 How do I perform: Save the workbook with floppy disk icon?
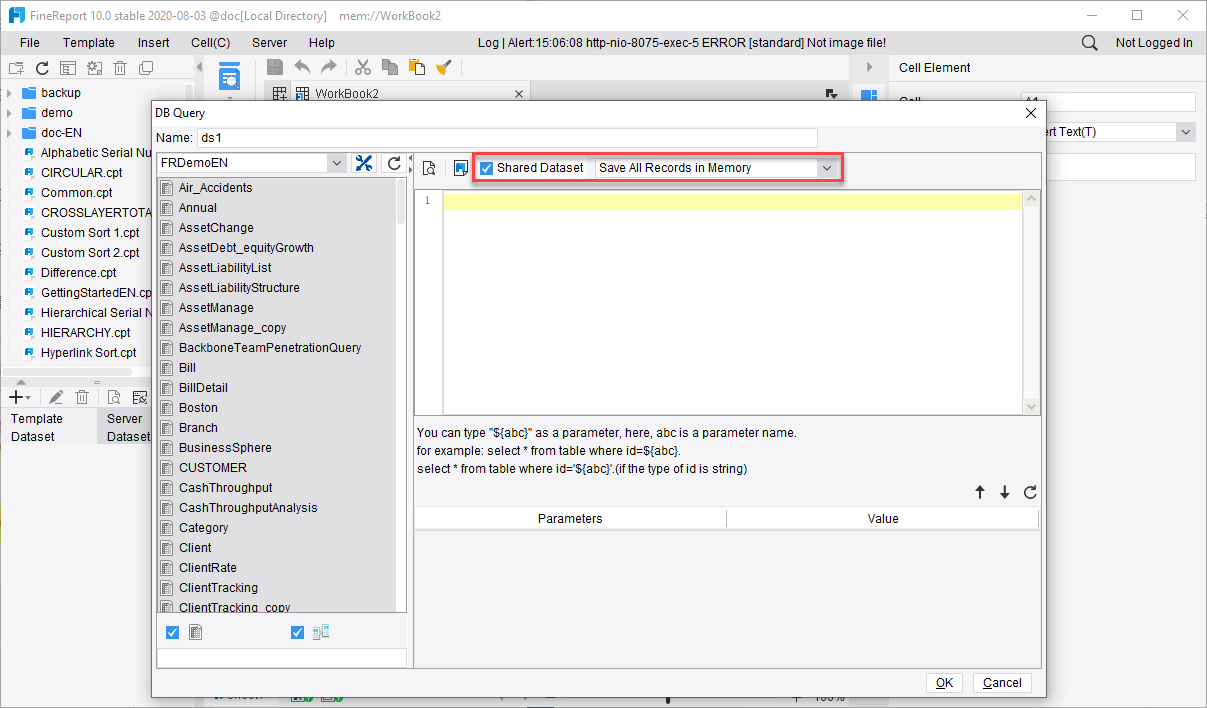(276, 67)
